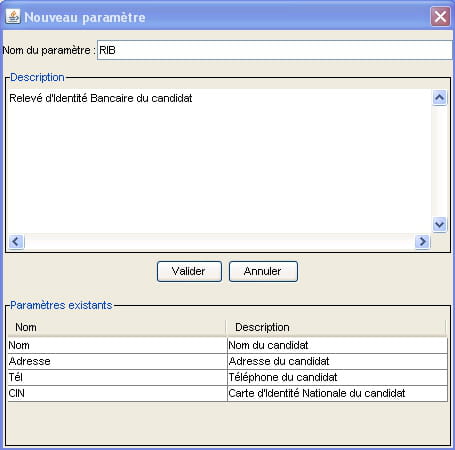
Task: Select the Tél parameter row
Action: 227,377
